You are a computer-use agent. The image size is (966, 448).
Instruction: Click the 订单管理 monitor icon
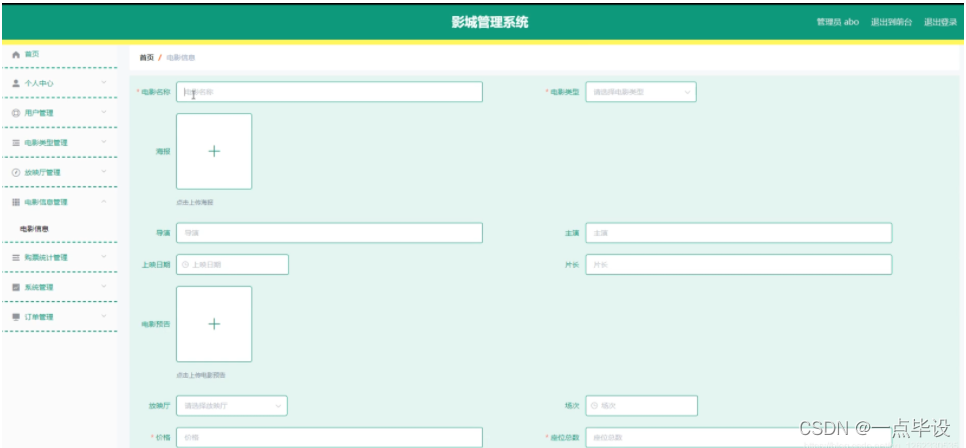click(17, 317)
